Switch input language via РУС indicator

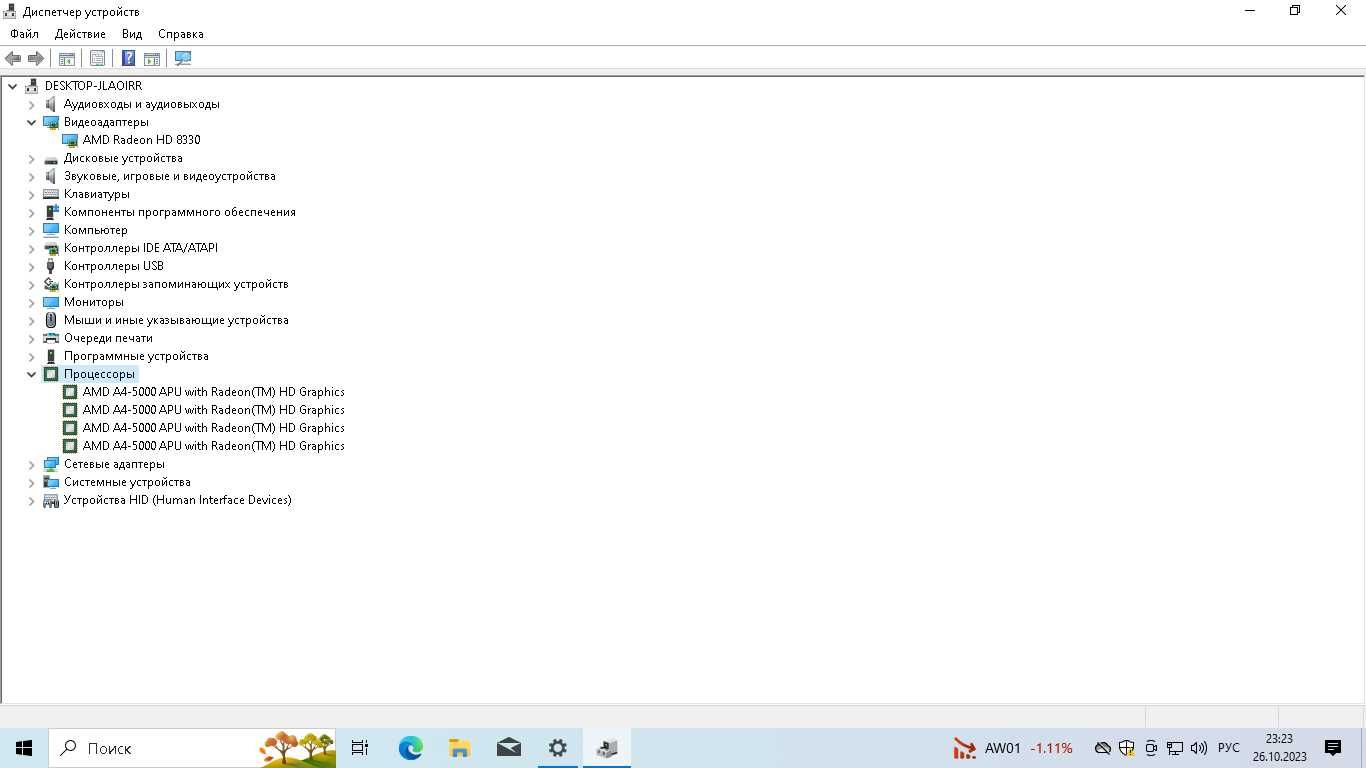(1229, 748)
